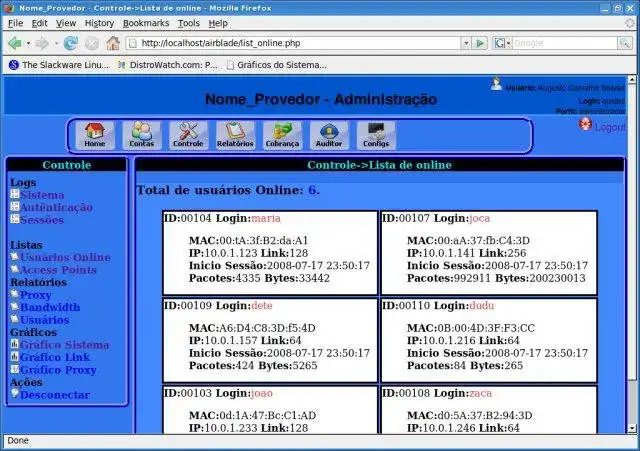Viewport: 640px width, 451px height.
Task: Open the search engine selector dropdown
Action: point(502,43)
